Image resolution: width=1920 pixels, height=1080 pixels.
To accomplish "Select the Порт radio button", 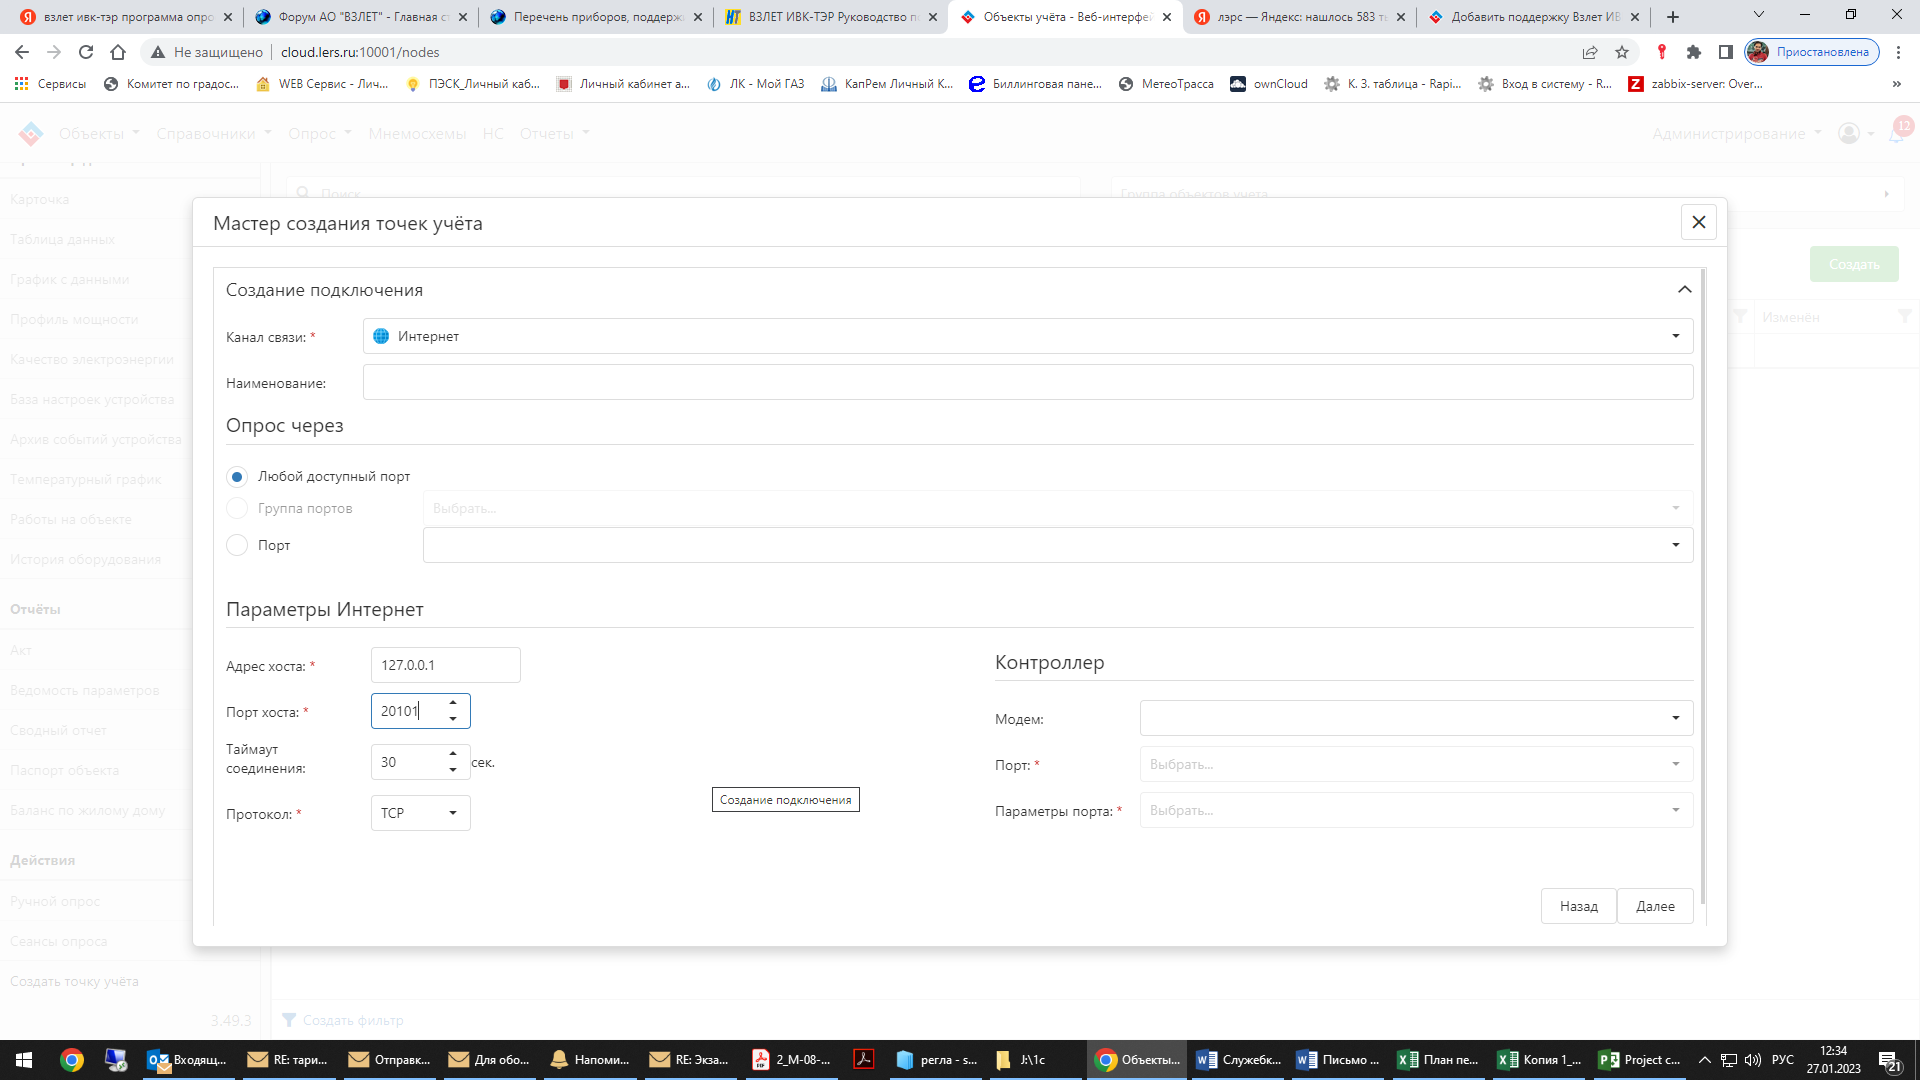I will point(237,545).
